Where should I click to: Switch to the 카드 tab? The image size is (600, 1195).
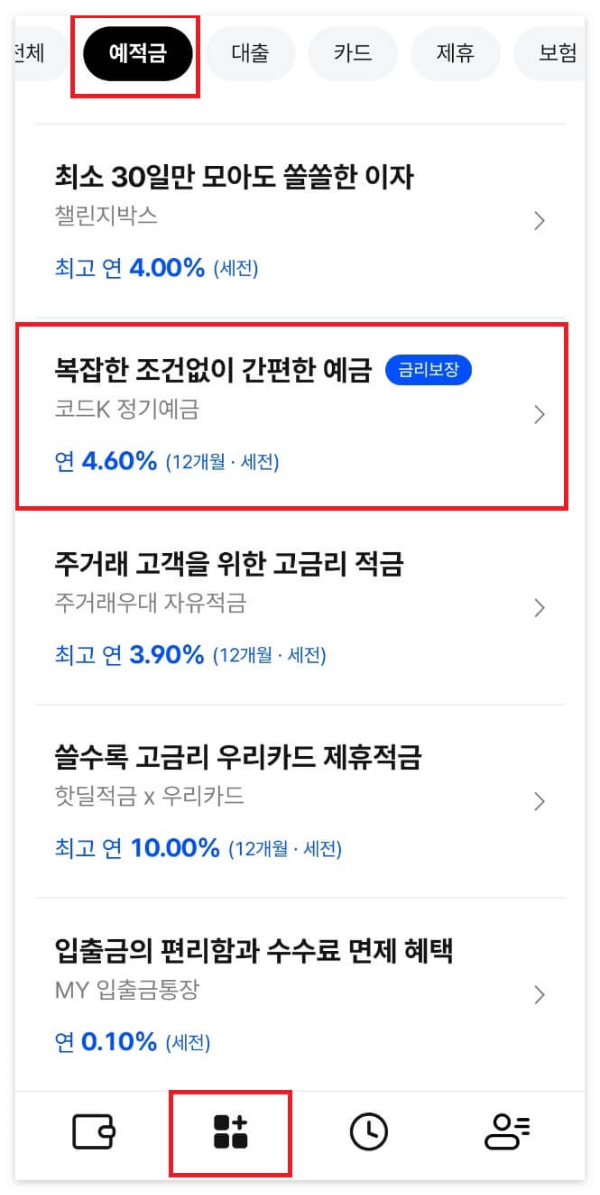pos(353,54)
